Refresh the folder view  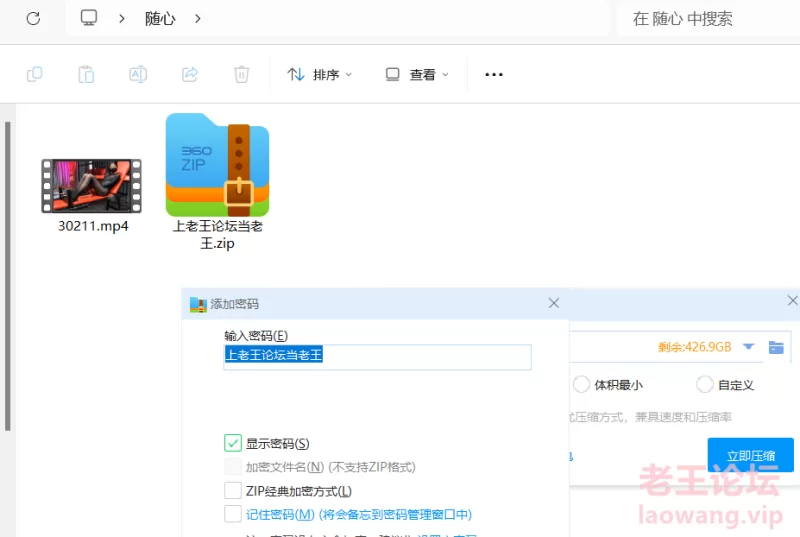33,18
